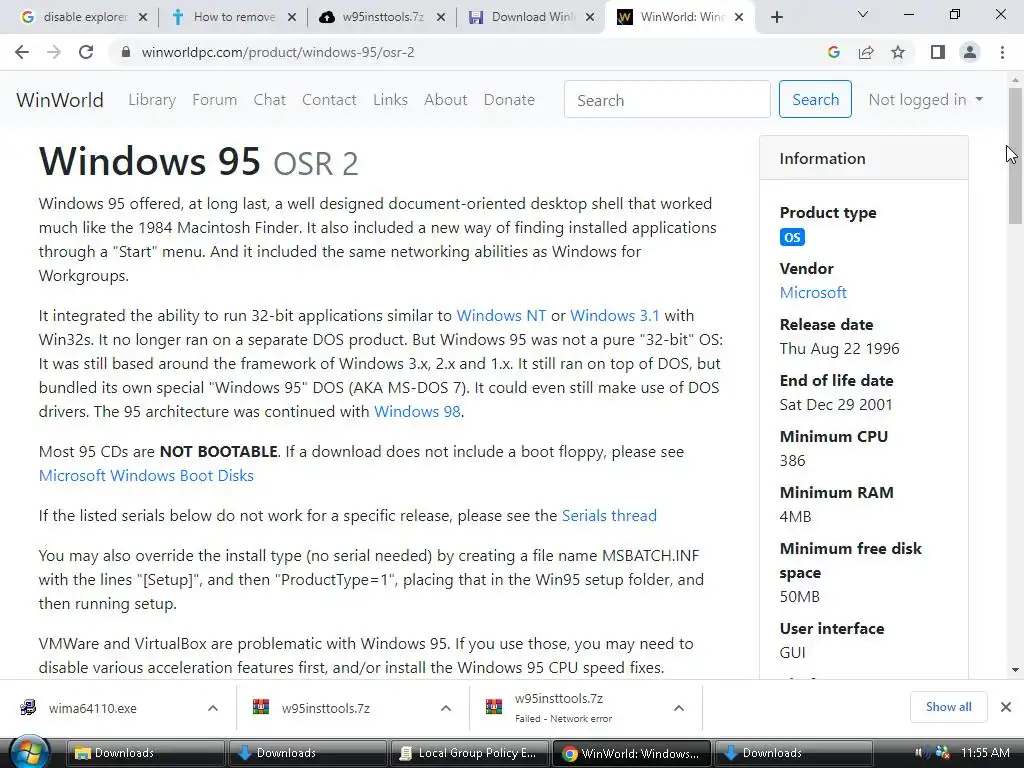Click the volume icon in system tray
Image resolution: width=1024 pixels, height=768 pixels.
pos(919,753)
